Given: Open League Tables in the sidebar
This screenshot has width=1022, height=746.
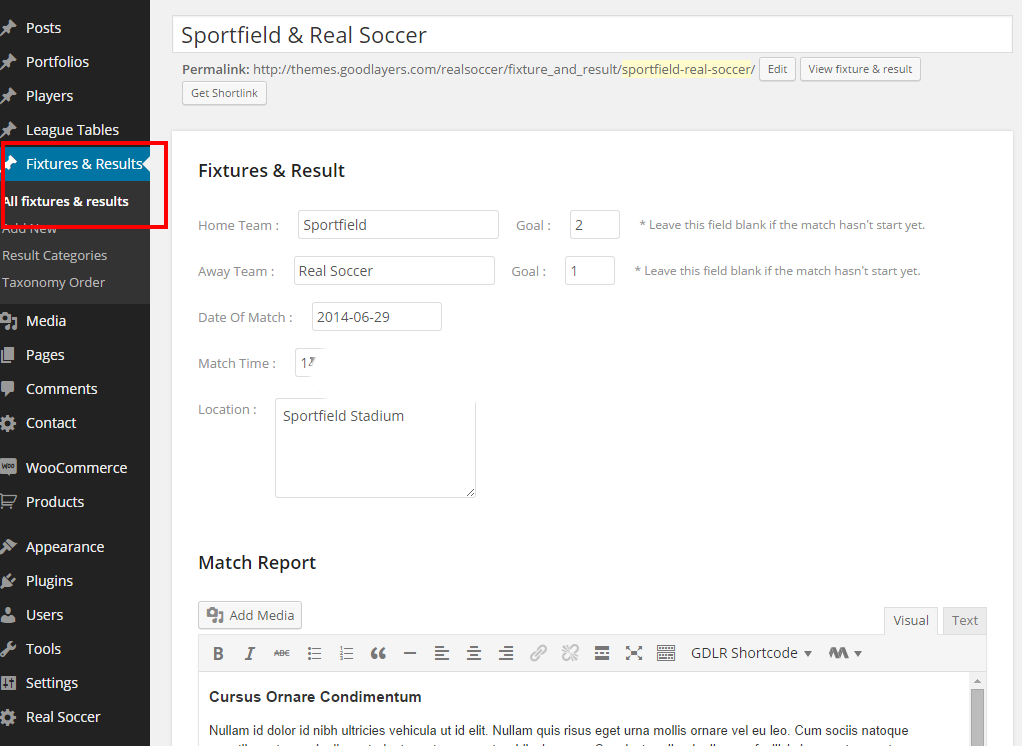Looking at the screenshot, I should pyautogui.click(x=72, y=130).
